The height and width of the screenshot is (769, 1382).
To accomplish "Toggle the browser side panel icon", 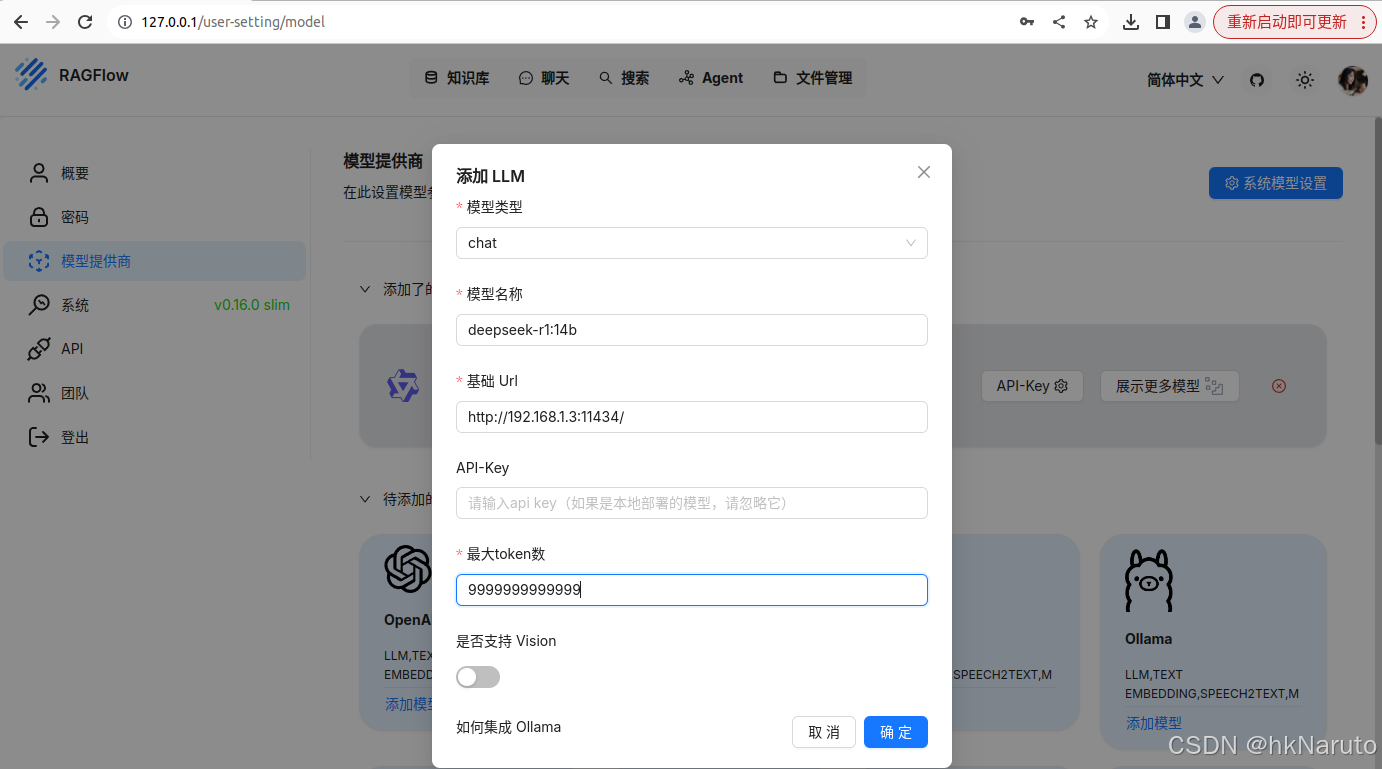I will [1163, 22].
